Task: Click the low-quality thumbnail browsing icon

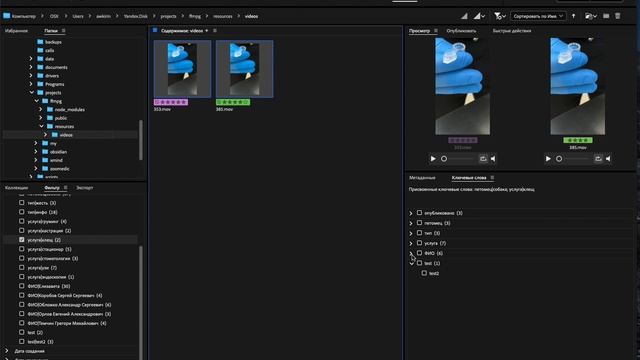Action: click(464, 16)
